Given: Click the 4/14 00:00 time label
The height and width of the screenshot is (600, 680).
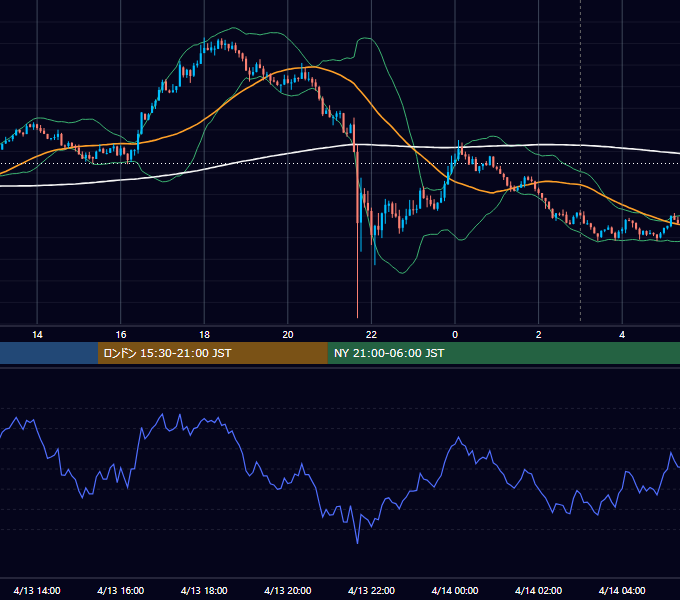Looking at the screenshot, I should [455, 590].
